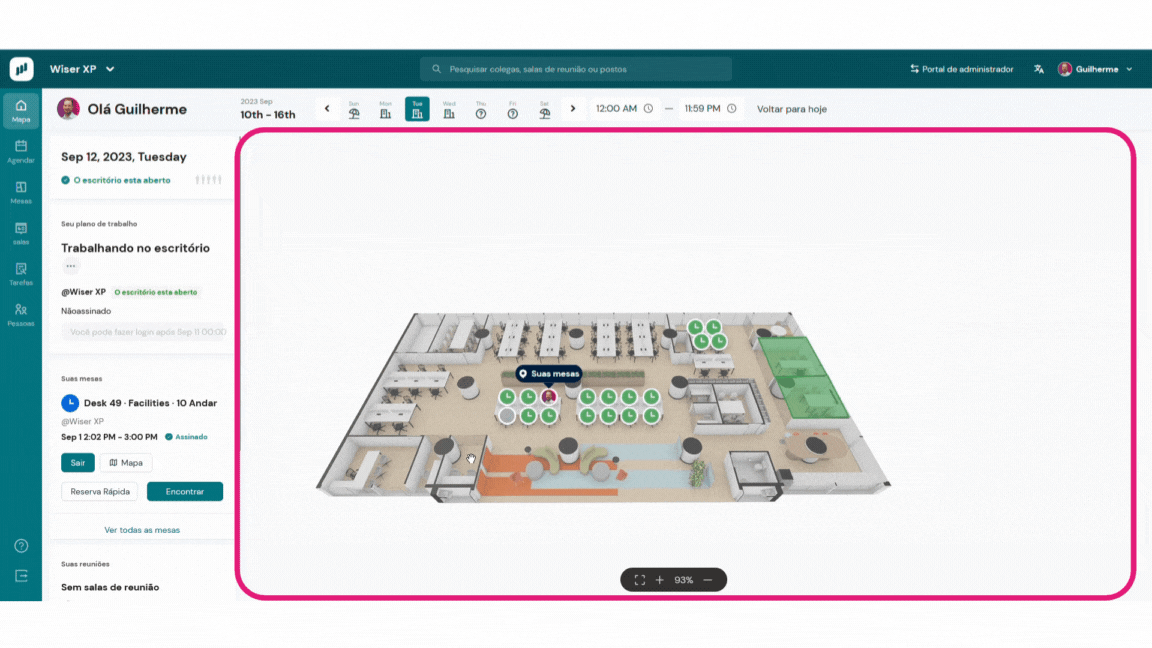Click the Mapa button for Desk 49
Screen dimensions: 1152x648
[126, 463]
